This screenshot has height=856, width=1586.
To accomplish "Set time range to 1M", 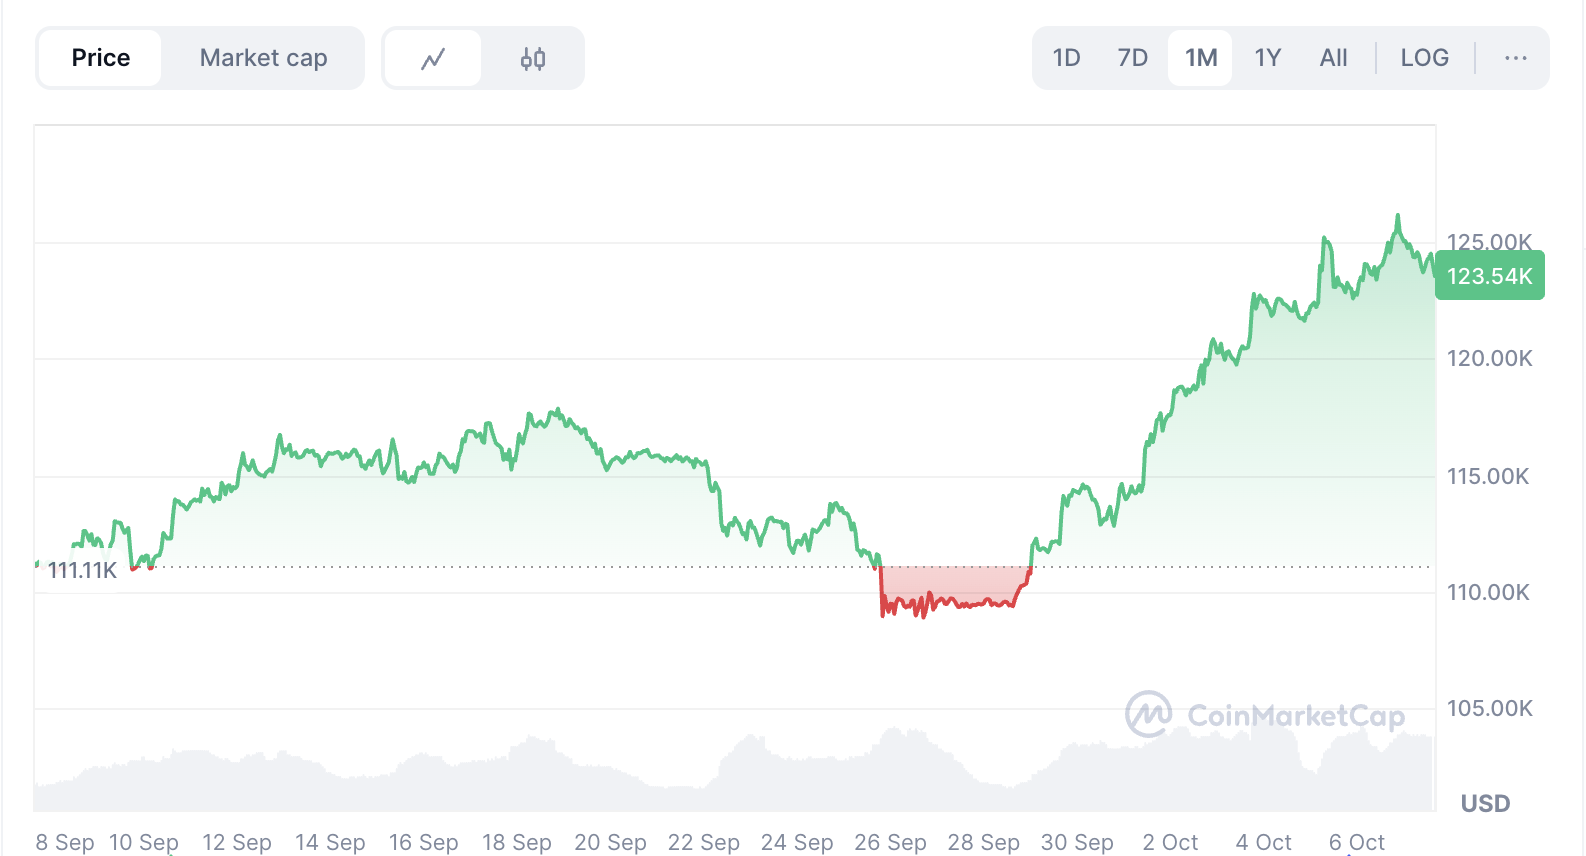I will click(1200, 58).
